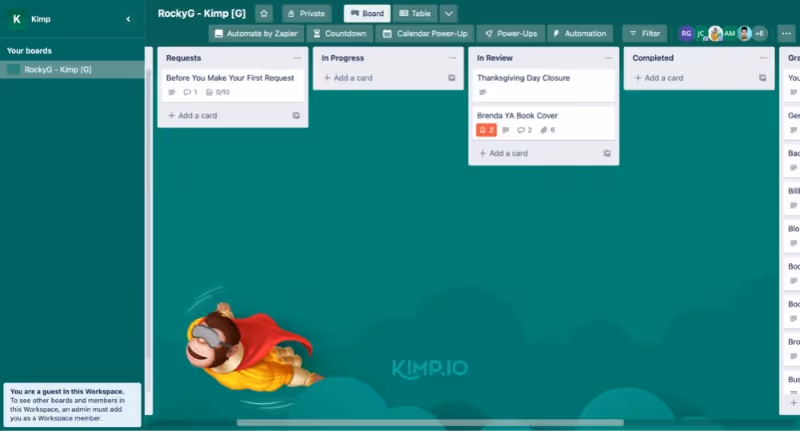Collapse the sidebar with the arrow
This screenshot has width=800, height=431.
pyautogui.click(x=128, y=19)
